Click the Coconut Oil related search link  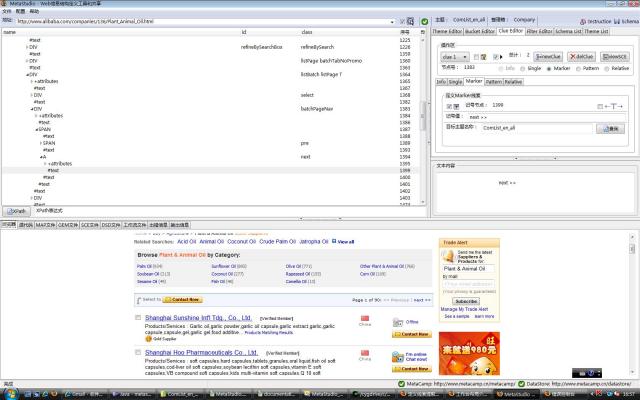pyautogui.click(x=241, y=242)
